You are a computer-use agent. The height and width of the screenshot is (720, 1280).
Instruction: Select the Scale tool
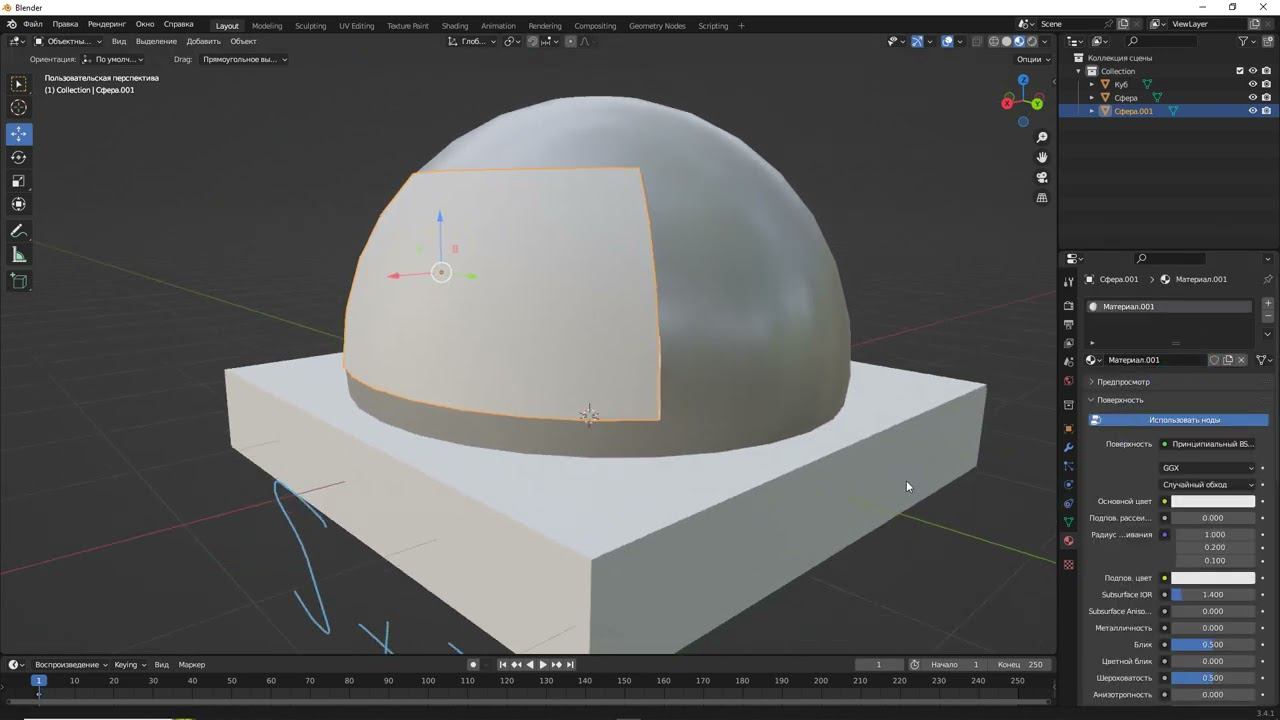[x=19, y=181]
